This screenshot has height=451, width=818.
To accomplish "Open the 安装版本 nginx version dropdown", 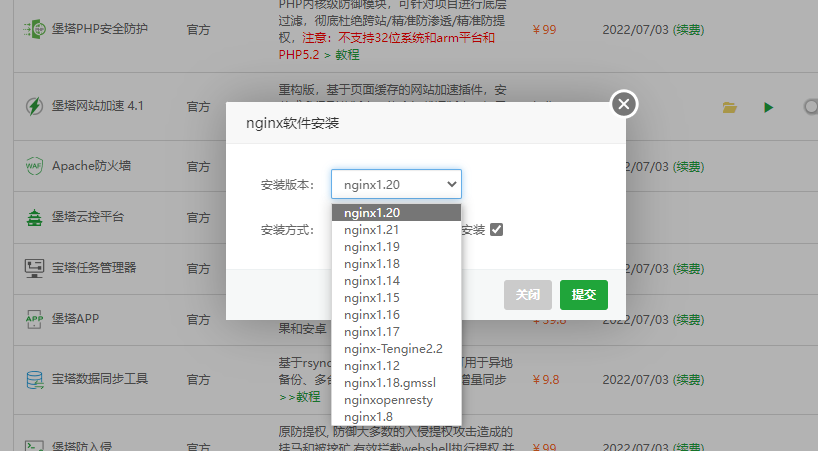I will pos(396,184).
